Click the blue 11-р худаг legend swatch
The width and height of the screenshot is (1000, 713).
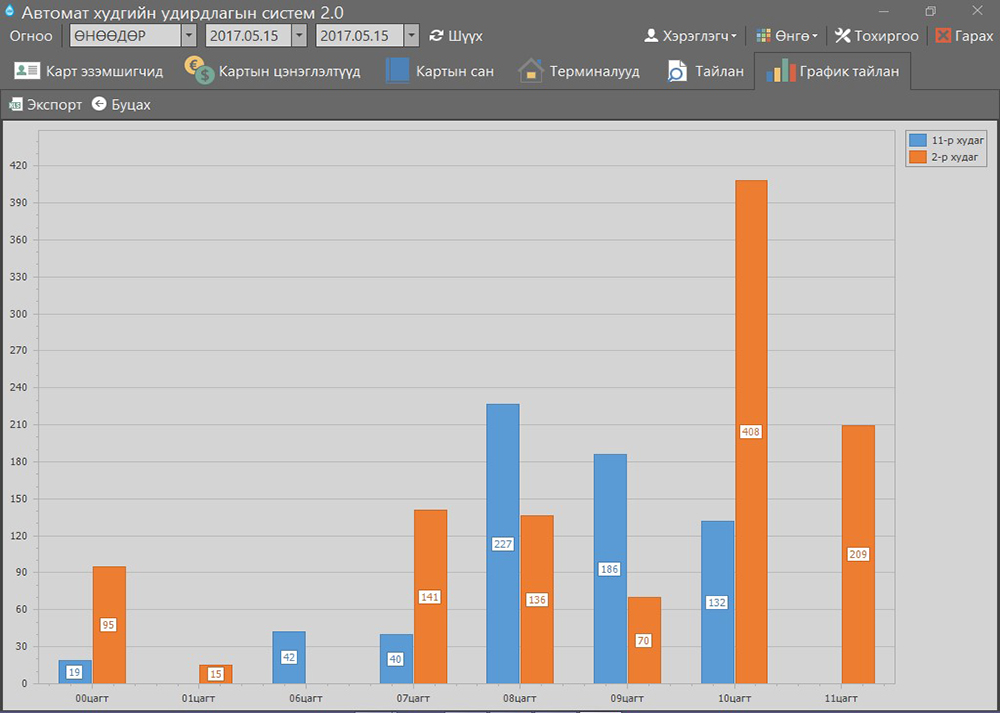pos(918,140)
